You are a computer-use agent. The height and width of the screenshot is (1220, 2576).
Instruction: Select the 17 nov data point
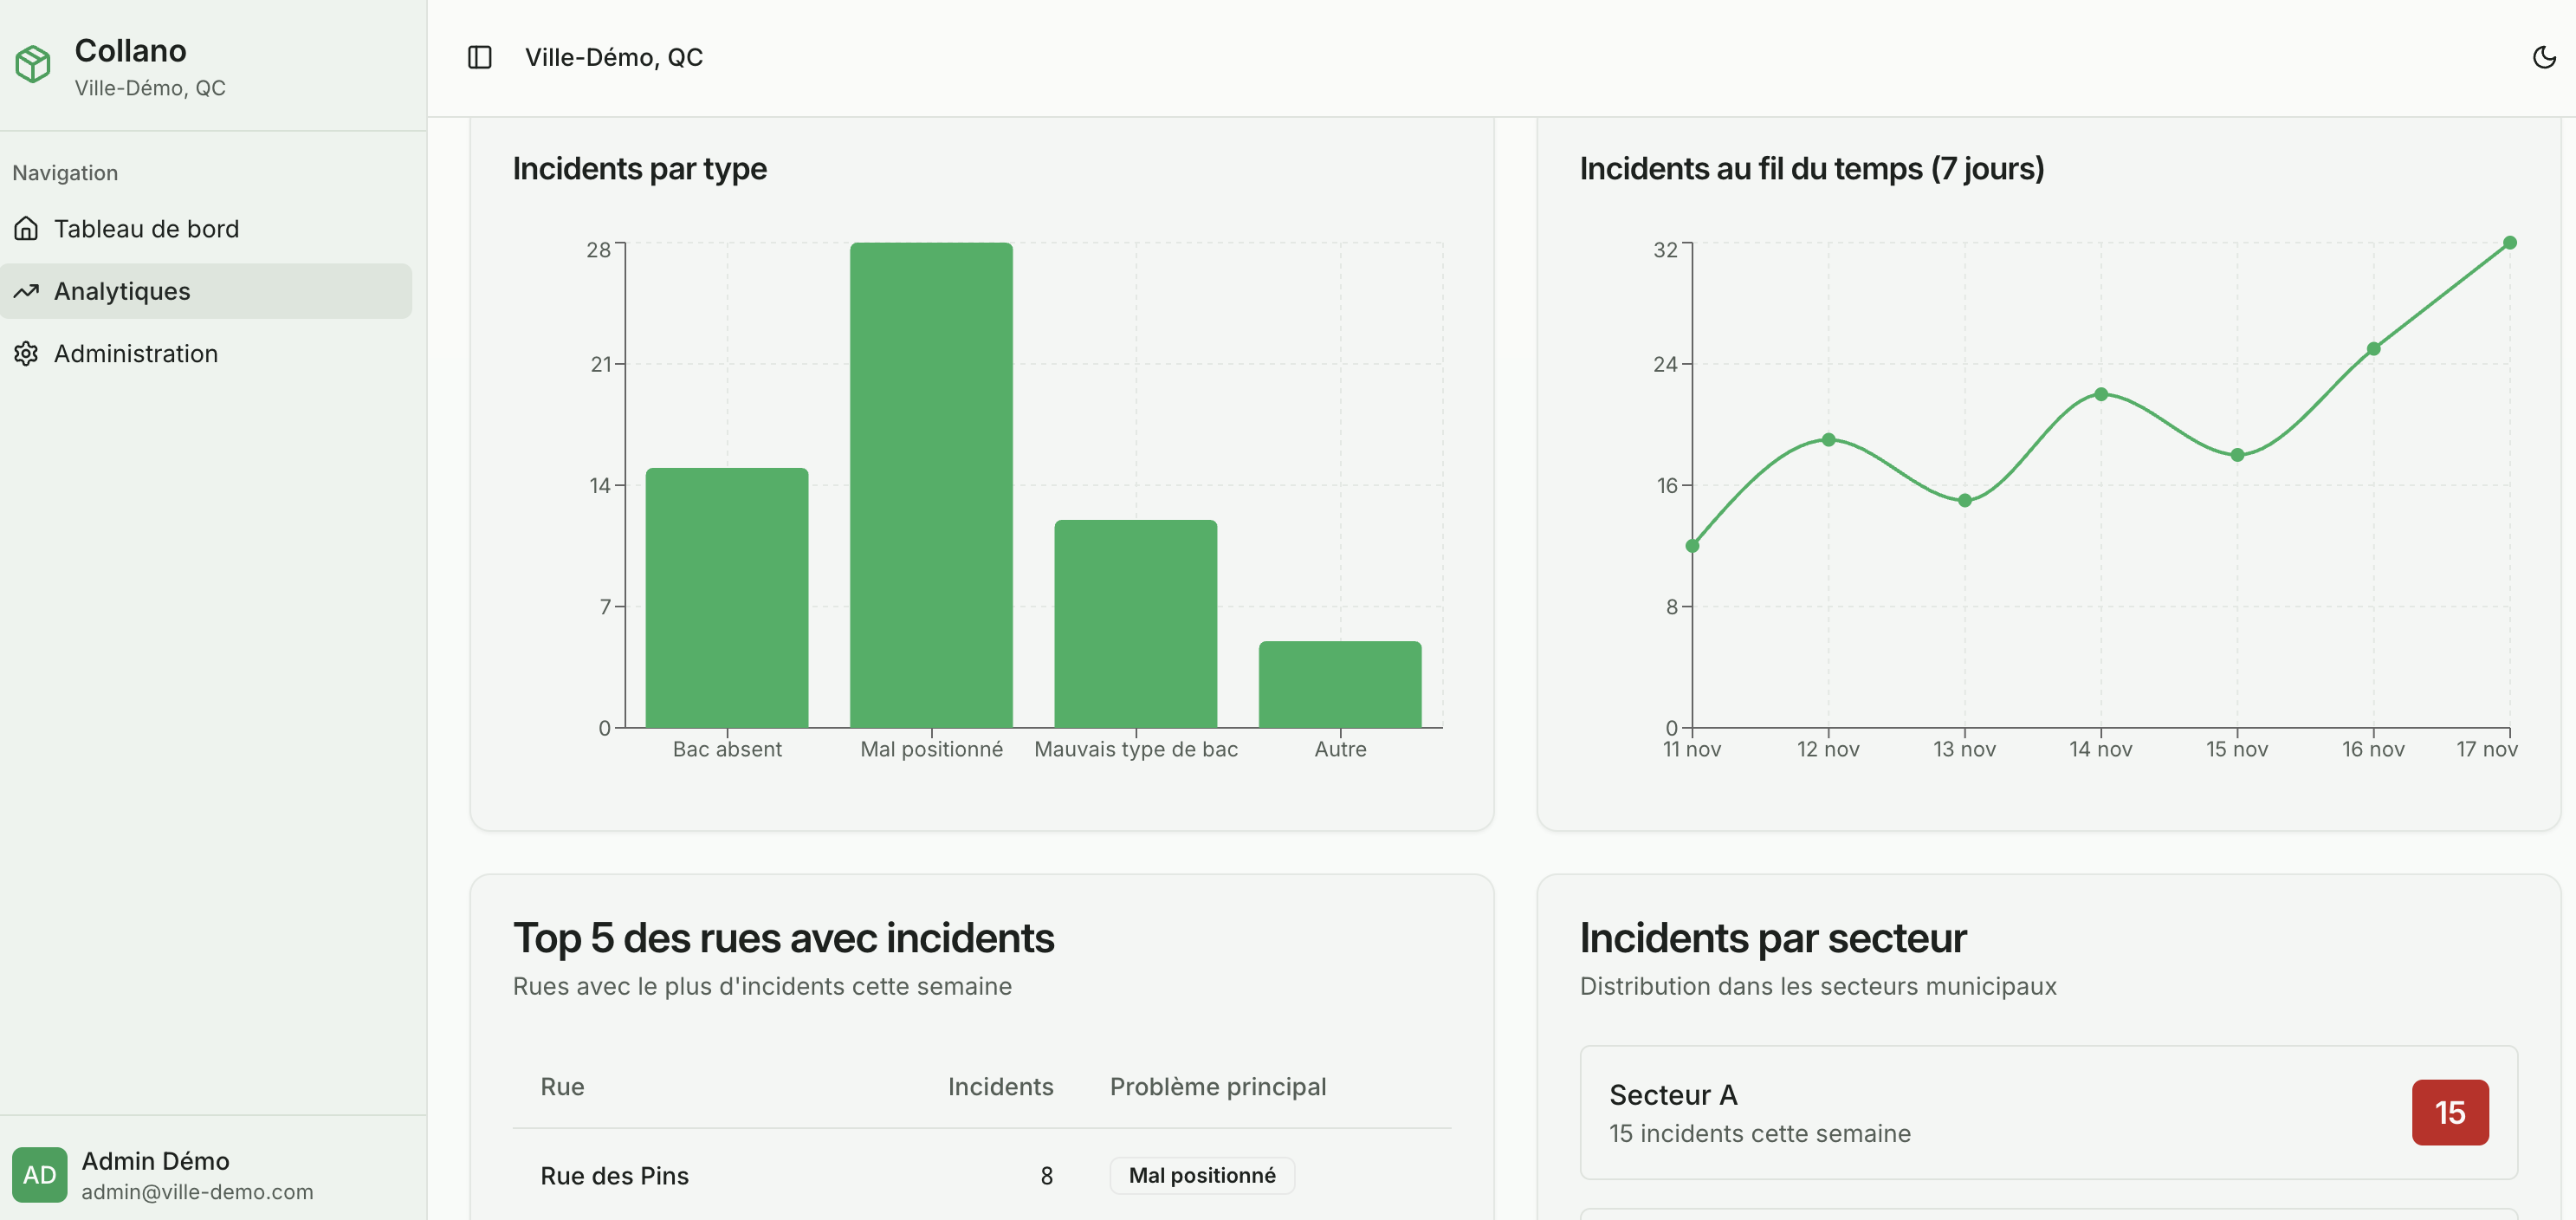(x=2511, y=240)
